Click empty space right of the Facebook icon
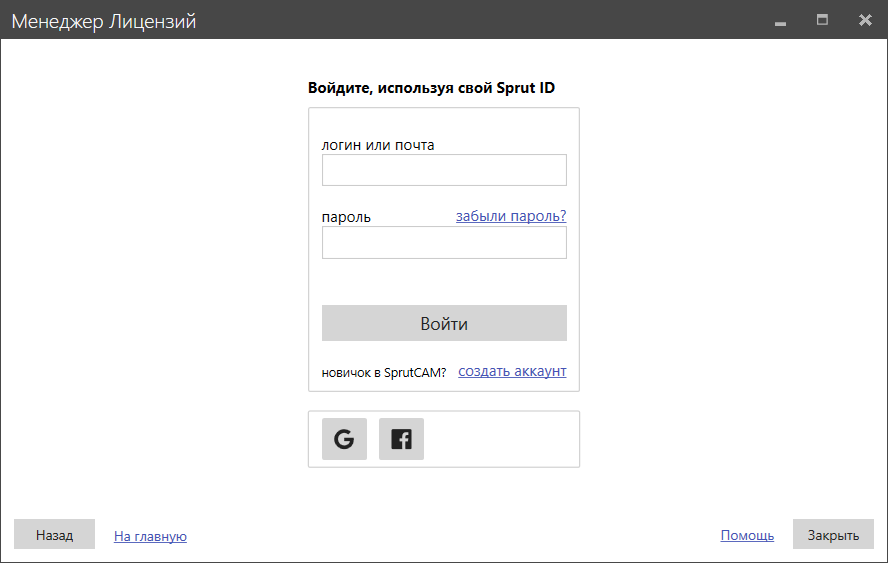The height and width of the screenshot is (563, 888). tap(500, 439)
